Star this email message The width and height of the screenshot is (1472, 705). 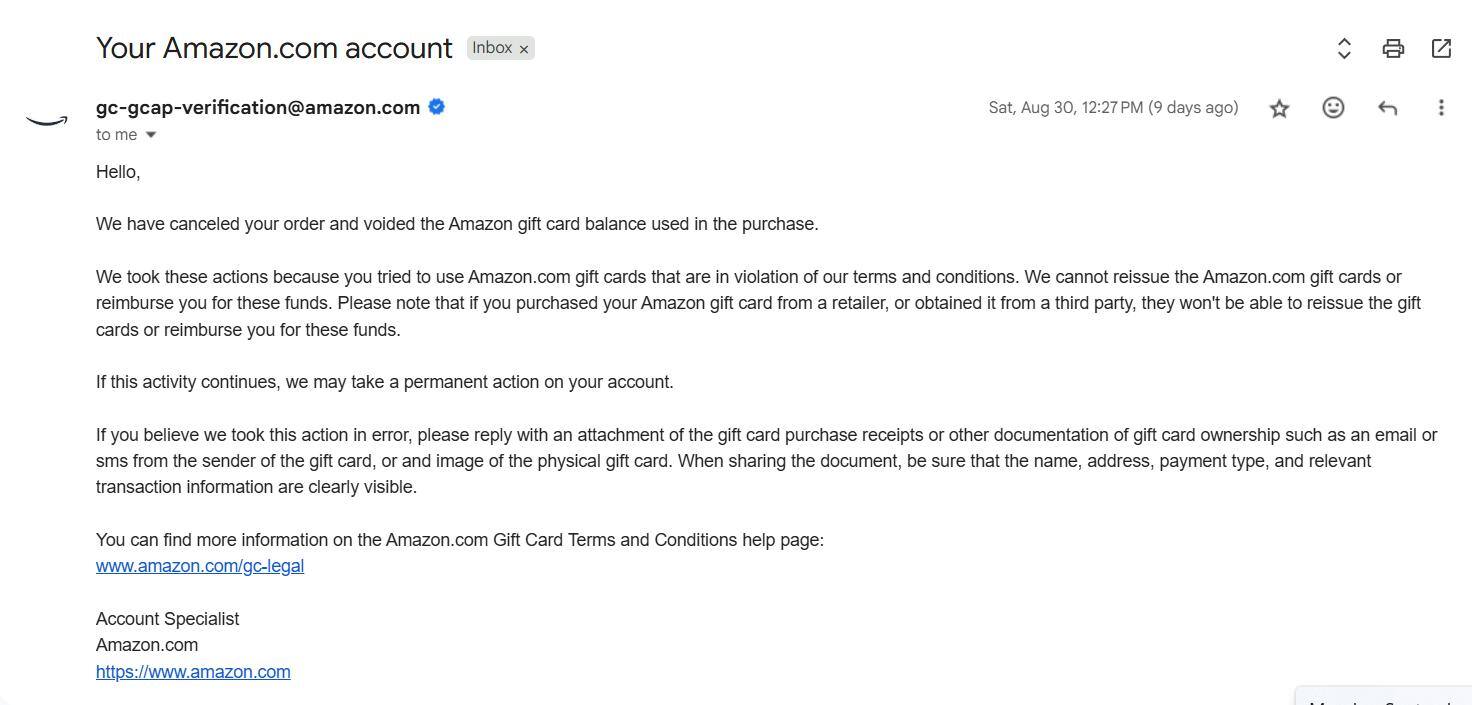(1279, 108)
